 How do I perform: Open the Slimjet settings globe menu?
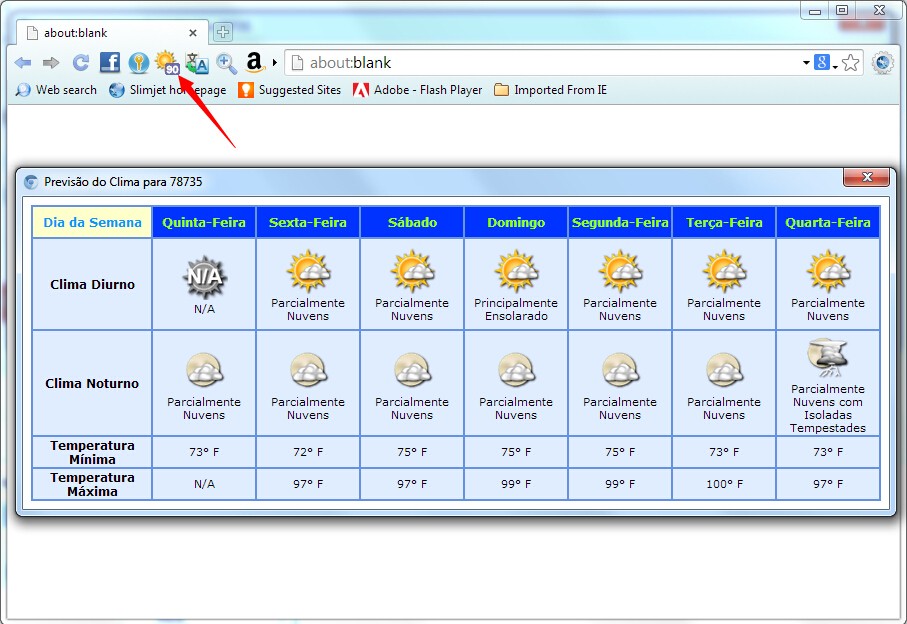click(x=883, y=62)
